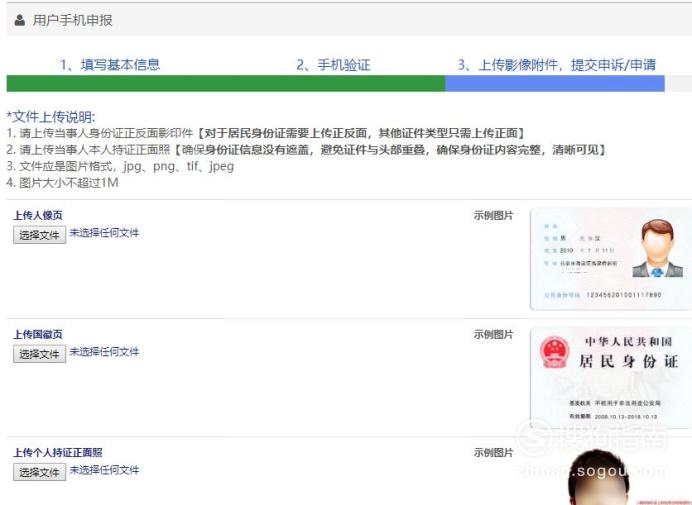
Task: Open the ID card portrait side sample image
Action: point(611,259)
